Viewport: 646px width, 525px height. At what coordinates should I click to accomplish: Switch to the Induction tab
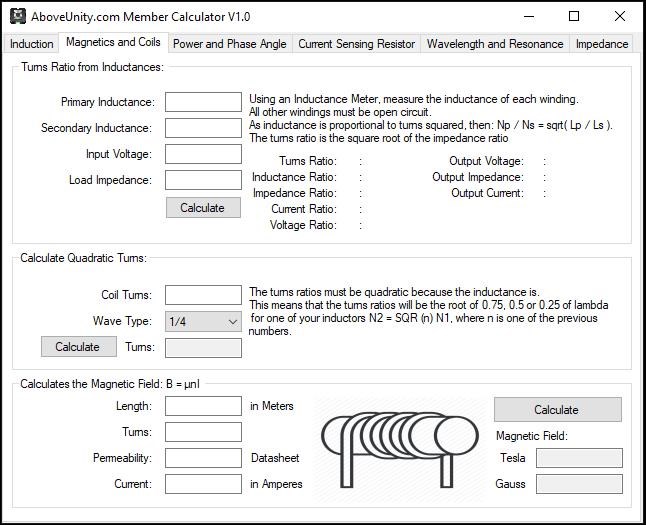(31, 44)
